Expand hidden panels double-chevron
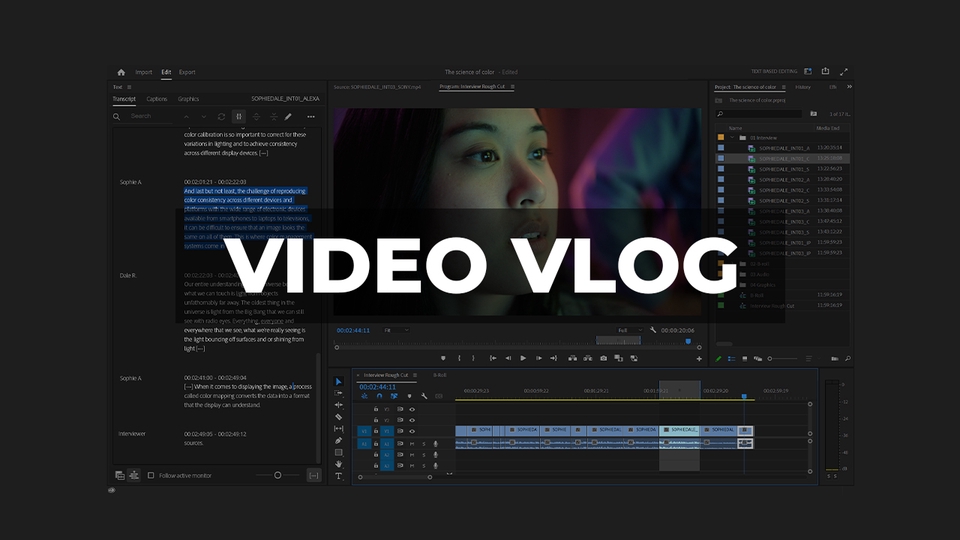 849,87
